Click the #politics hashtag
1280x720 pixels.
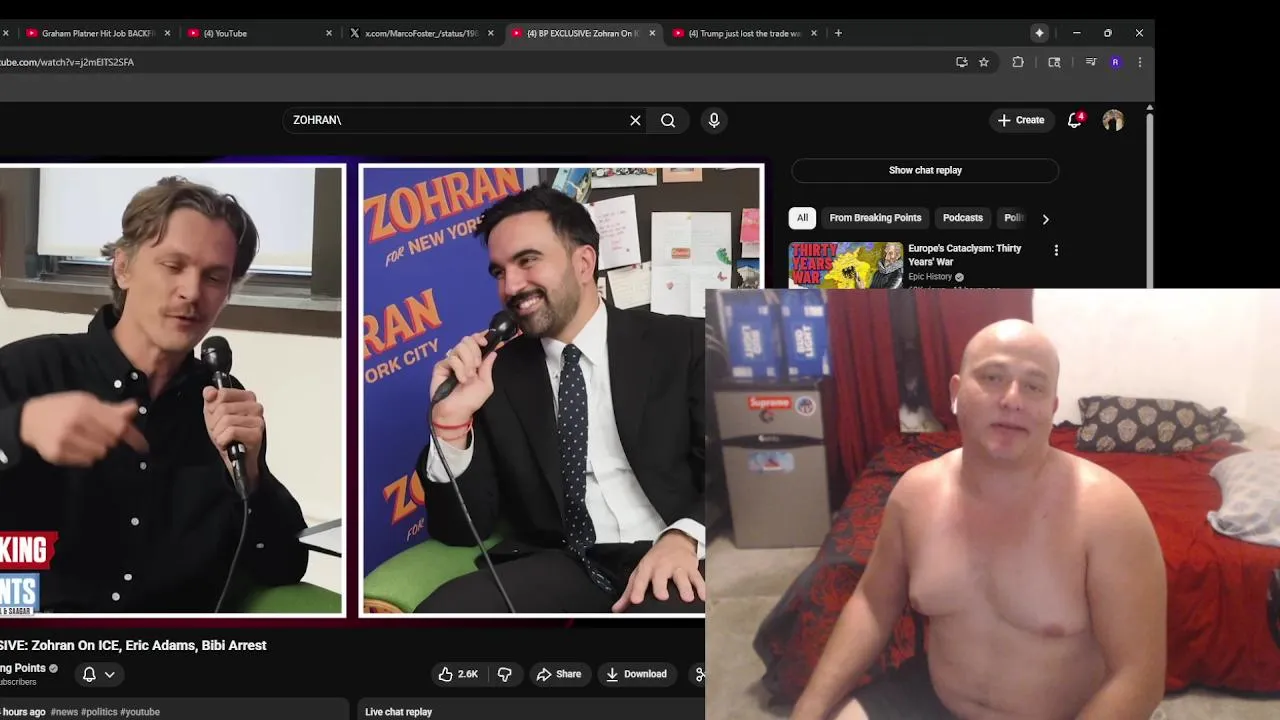99,712
